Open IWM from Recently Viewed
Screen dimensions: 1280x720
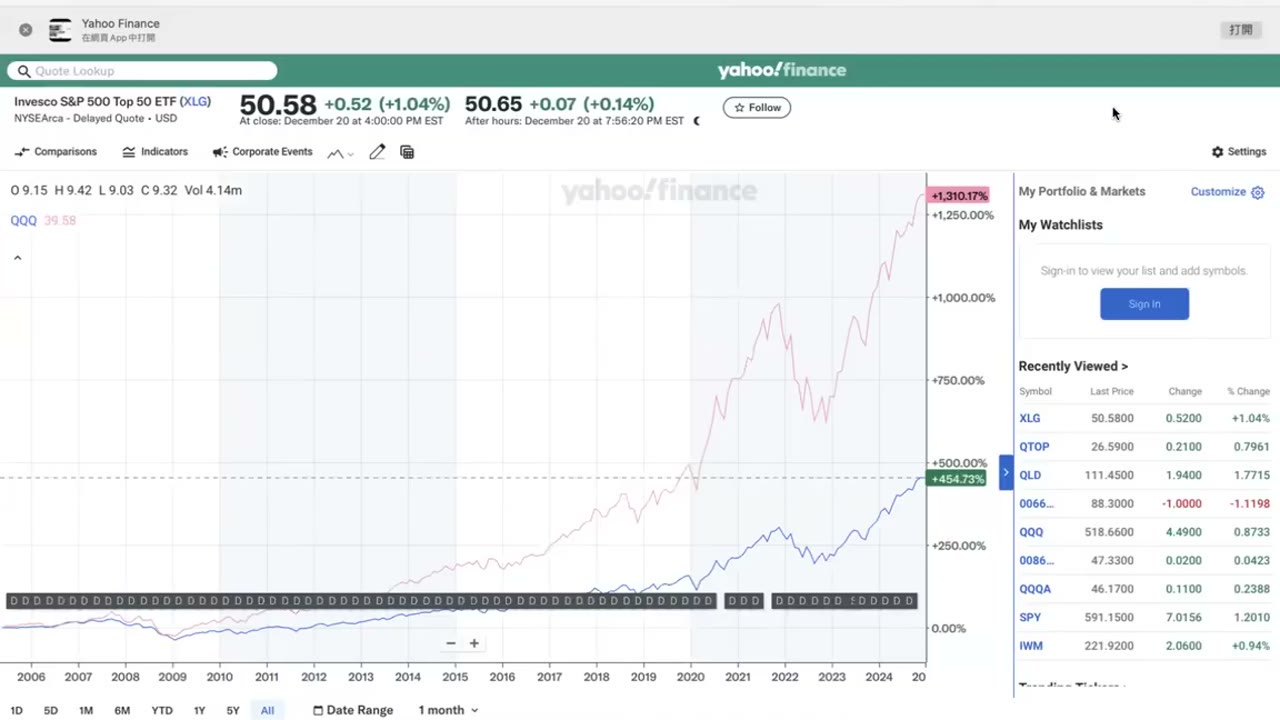1031,646
